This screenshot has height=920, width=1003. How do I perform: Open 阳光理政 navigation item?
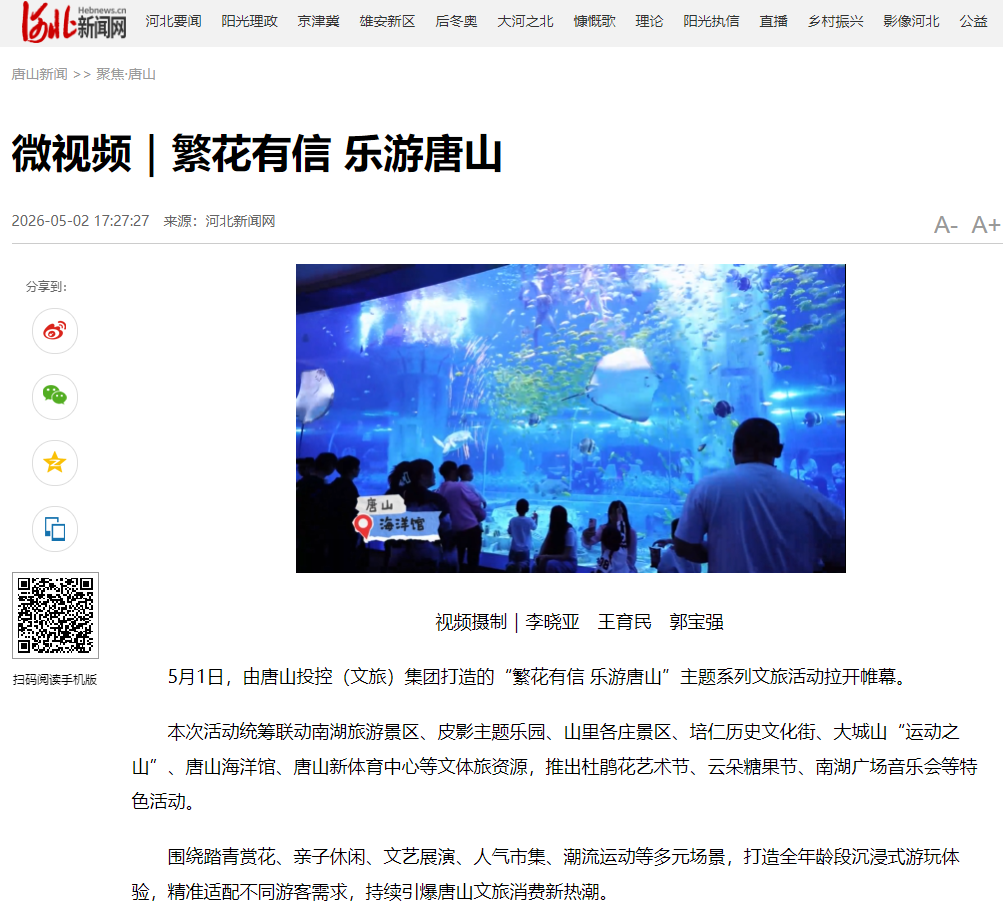coord(249,22)
